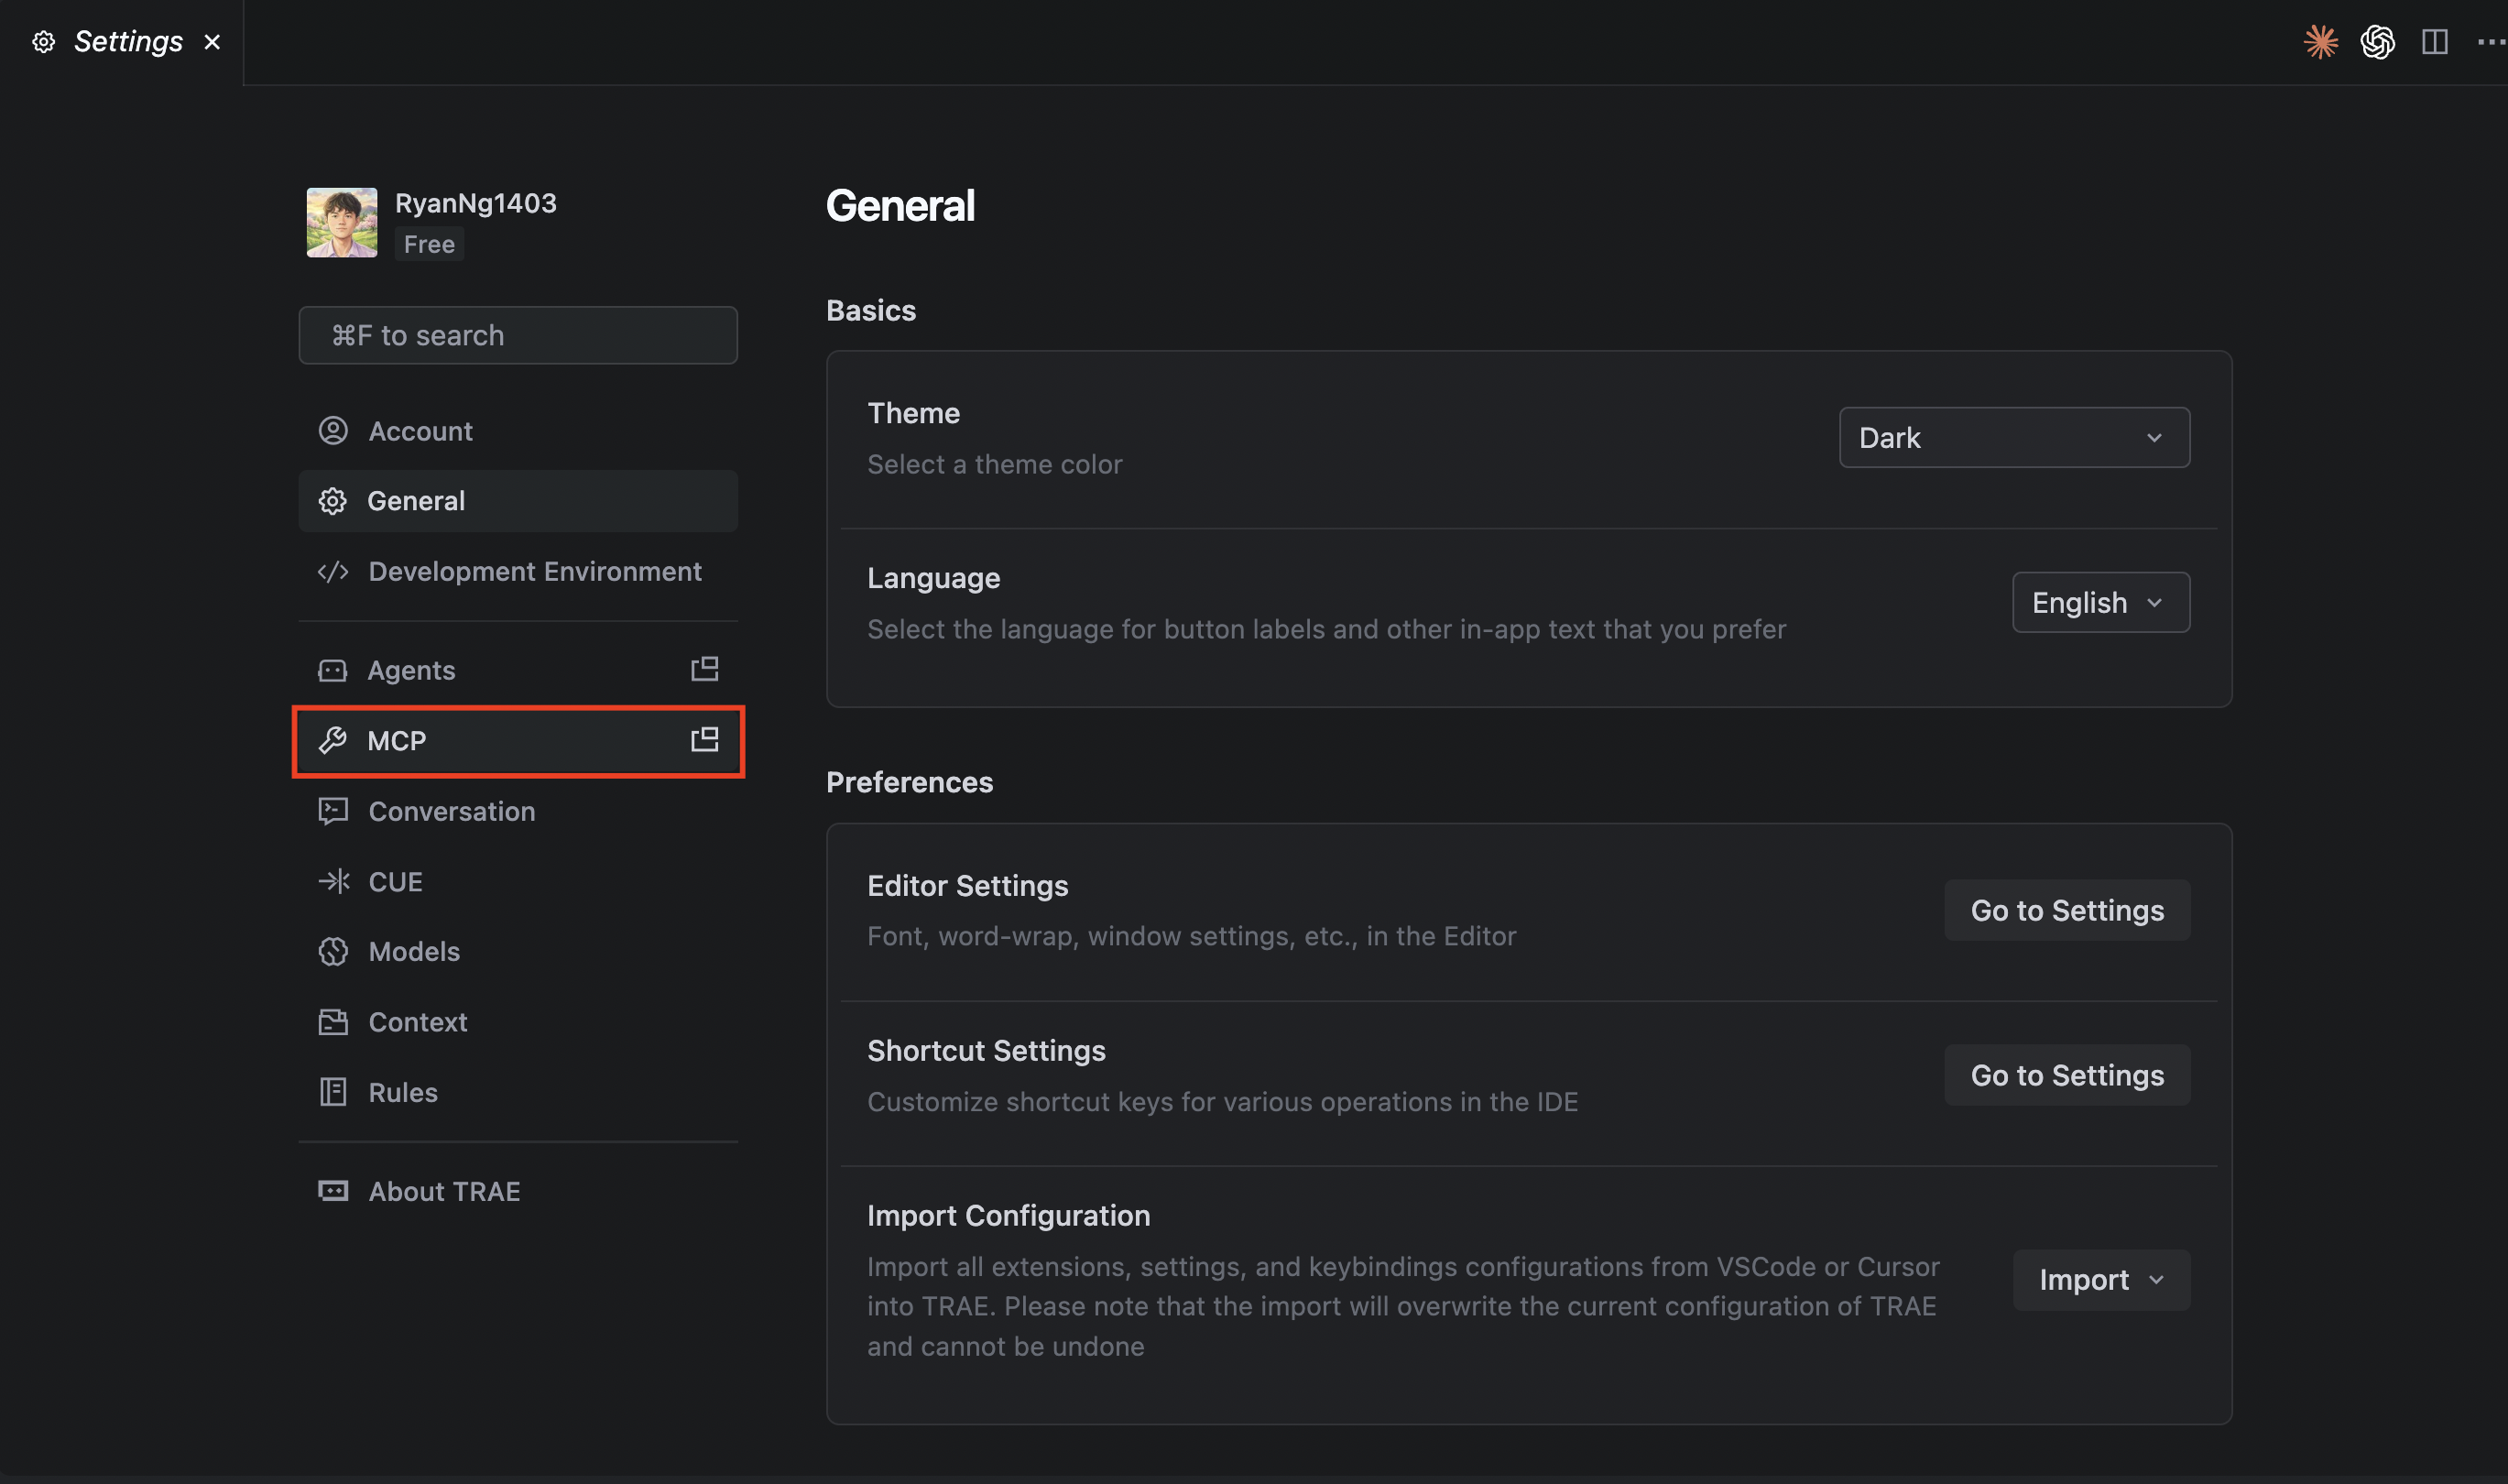Click the split editor layout icon
The width and height of the screenshot is (2508, 1484).
[2434, 42]
